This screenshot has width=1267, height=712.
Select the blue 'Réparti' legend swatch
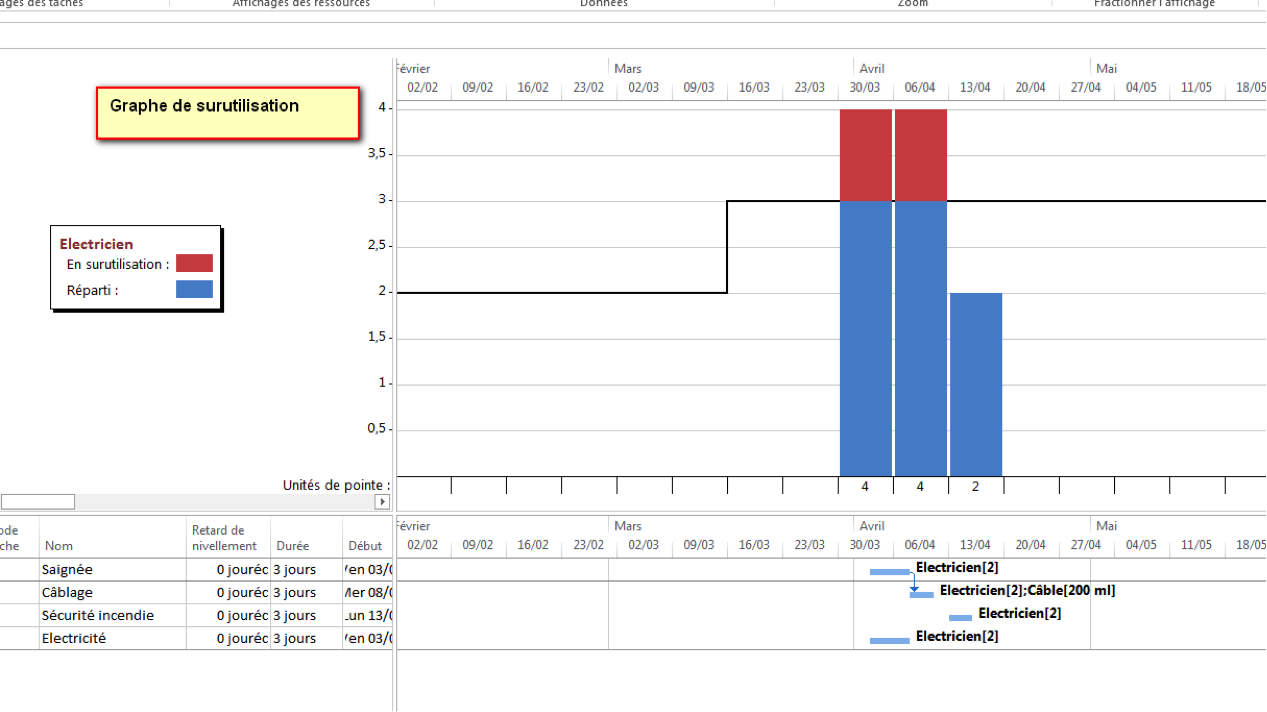[194, 289]
